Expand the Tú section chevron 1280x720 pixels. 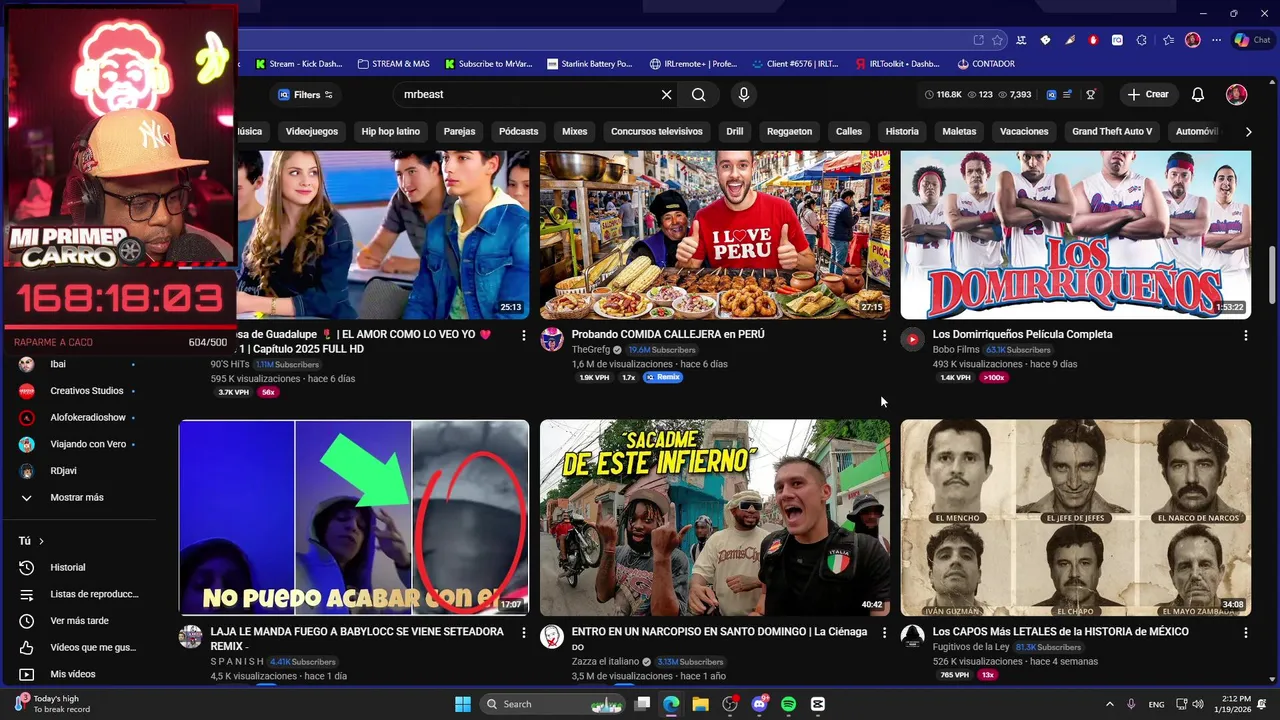coord(41,541)
